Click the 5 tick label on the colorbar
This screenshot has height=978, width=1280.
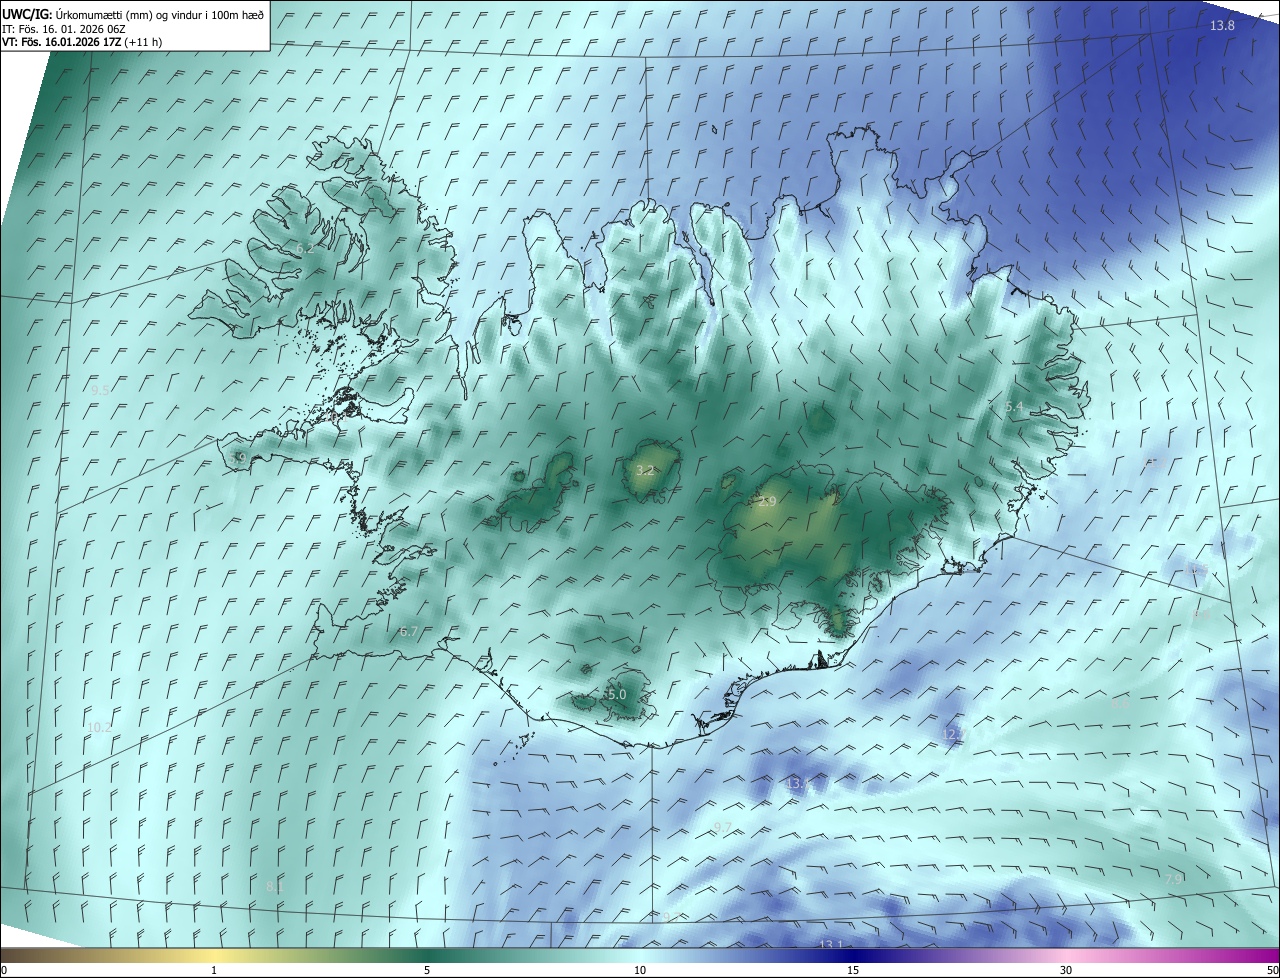tap(427, 970)
